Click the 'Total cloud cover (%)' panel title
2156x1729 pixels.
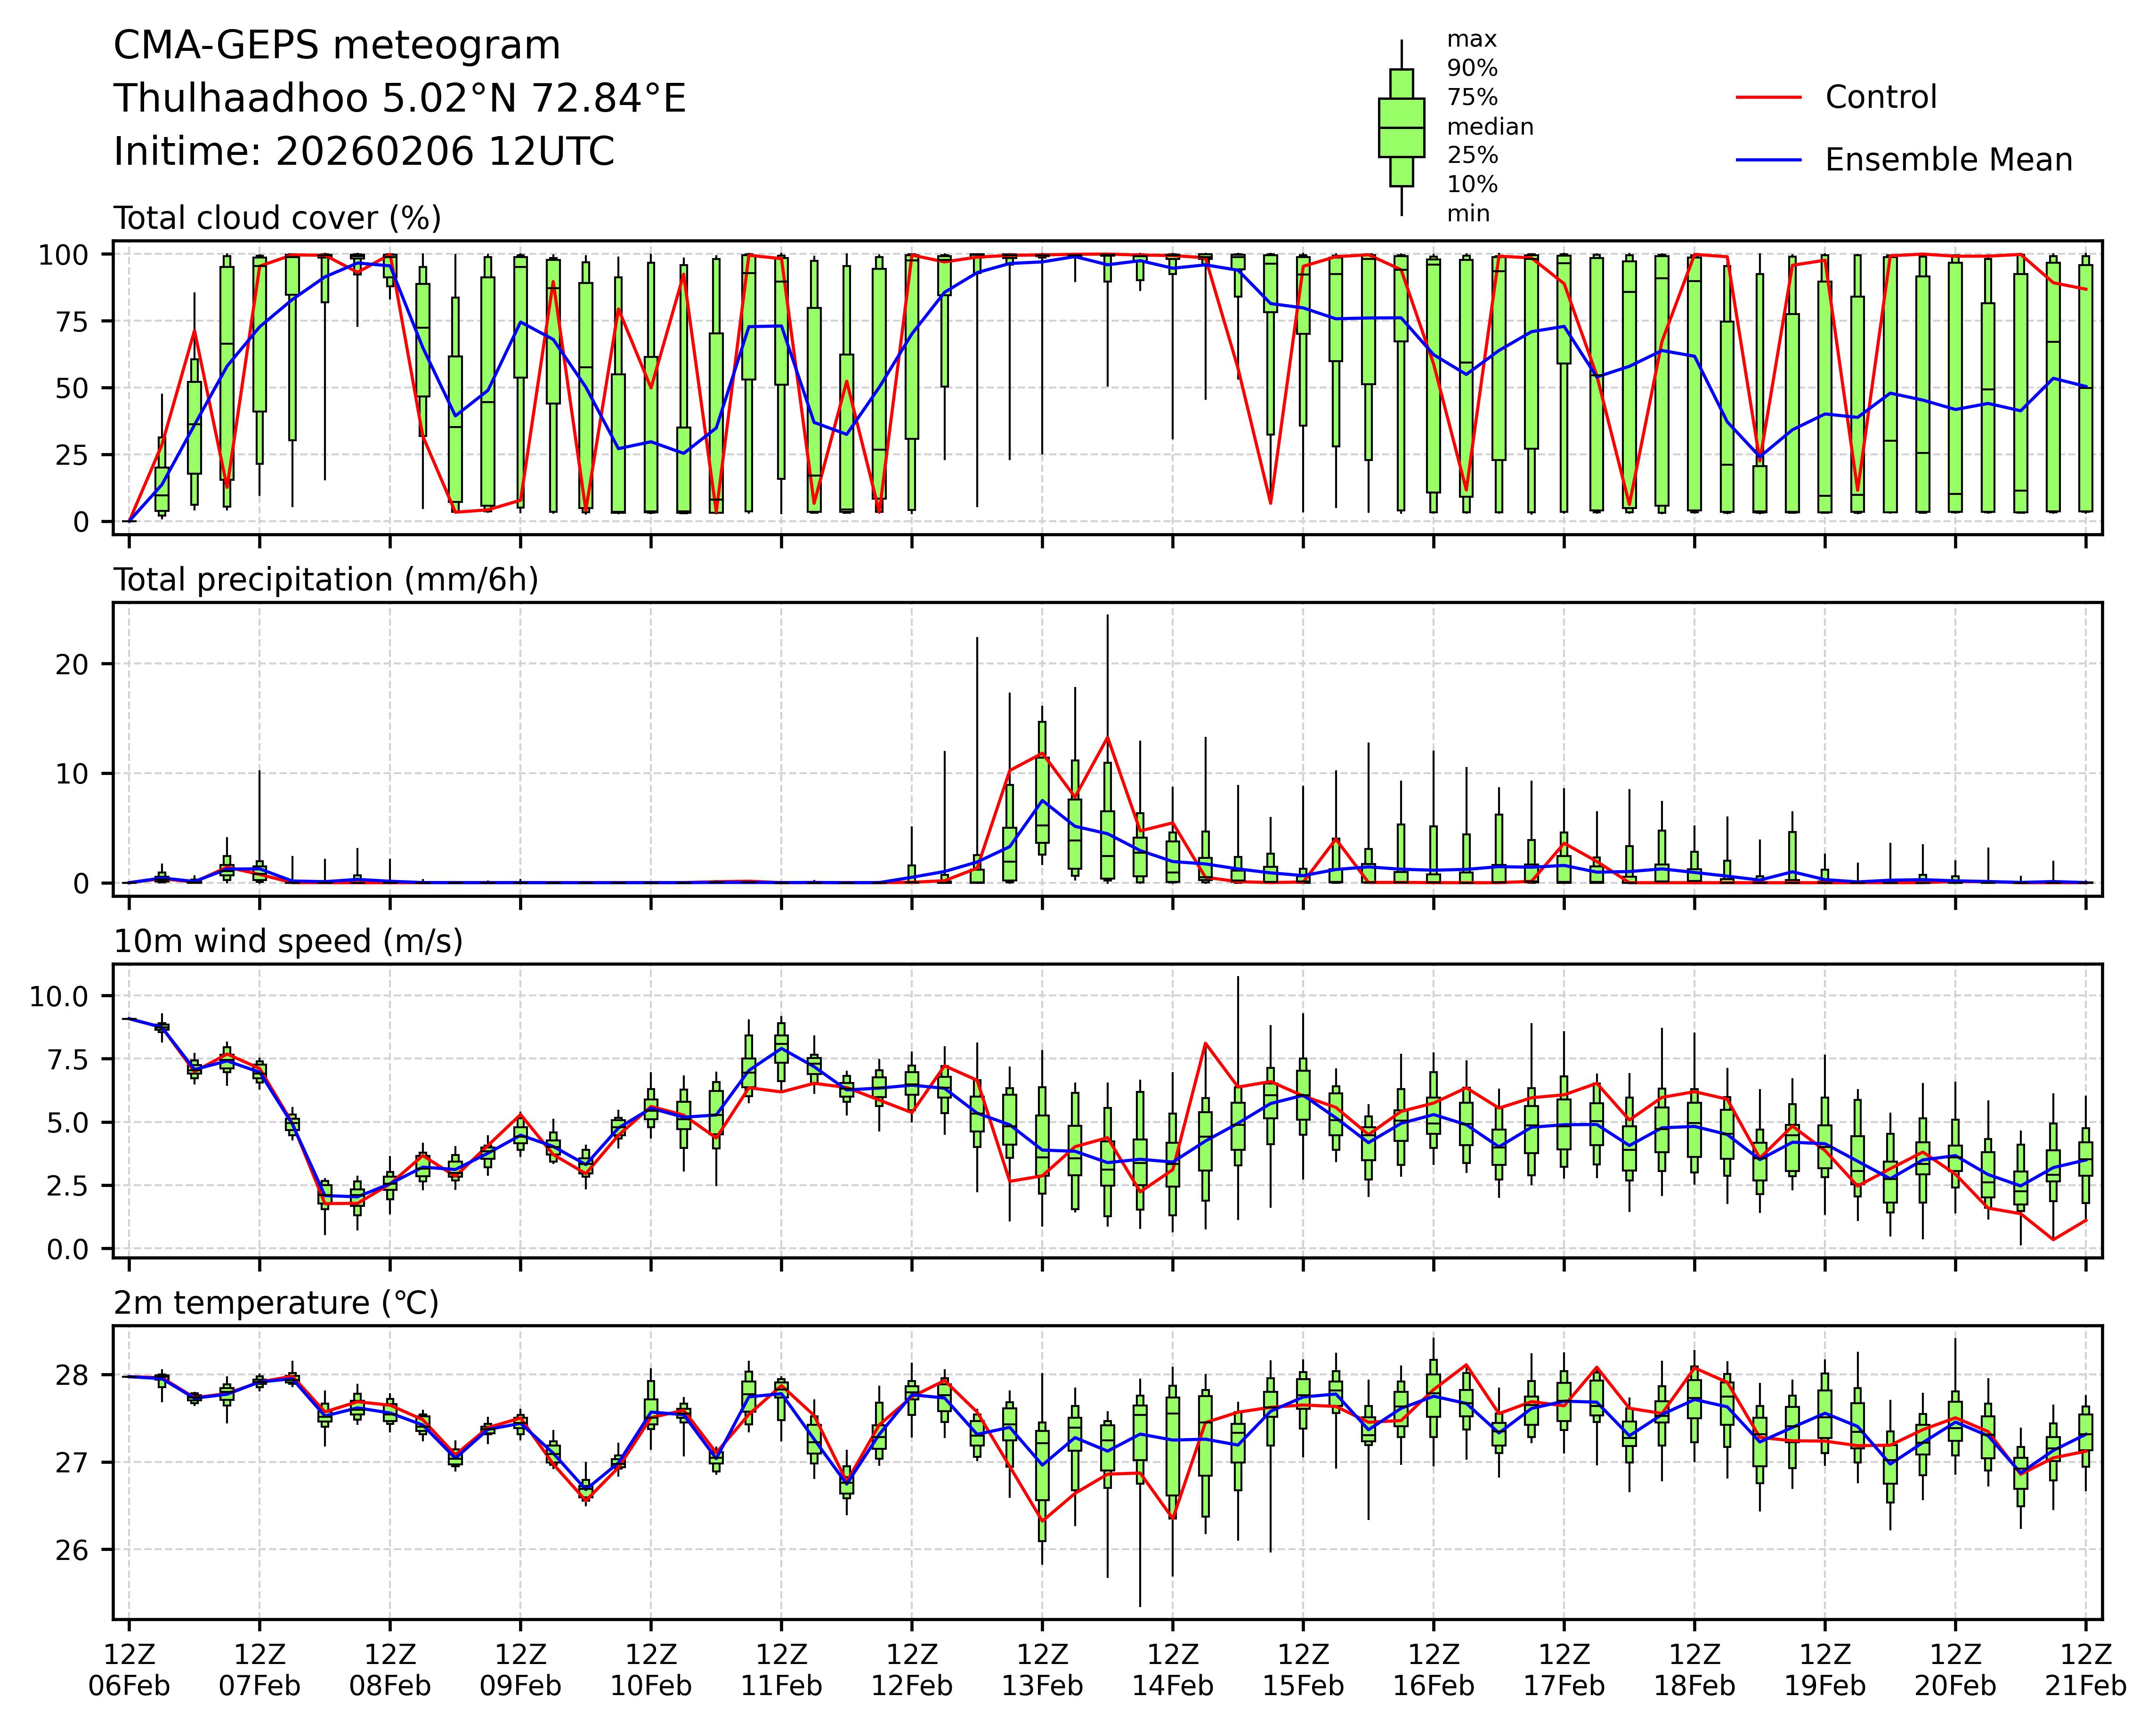pyautogui.click(x=277, y=218)
